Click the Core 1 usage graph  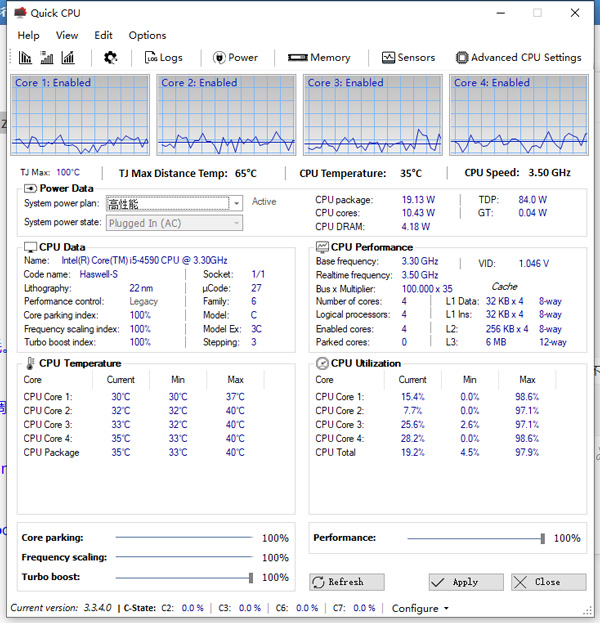coord(80,115)
